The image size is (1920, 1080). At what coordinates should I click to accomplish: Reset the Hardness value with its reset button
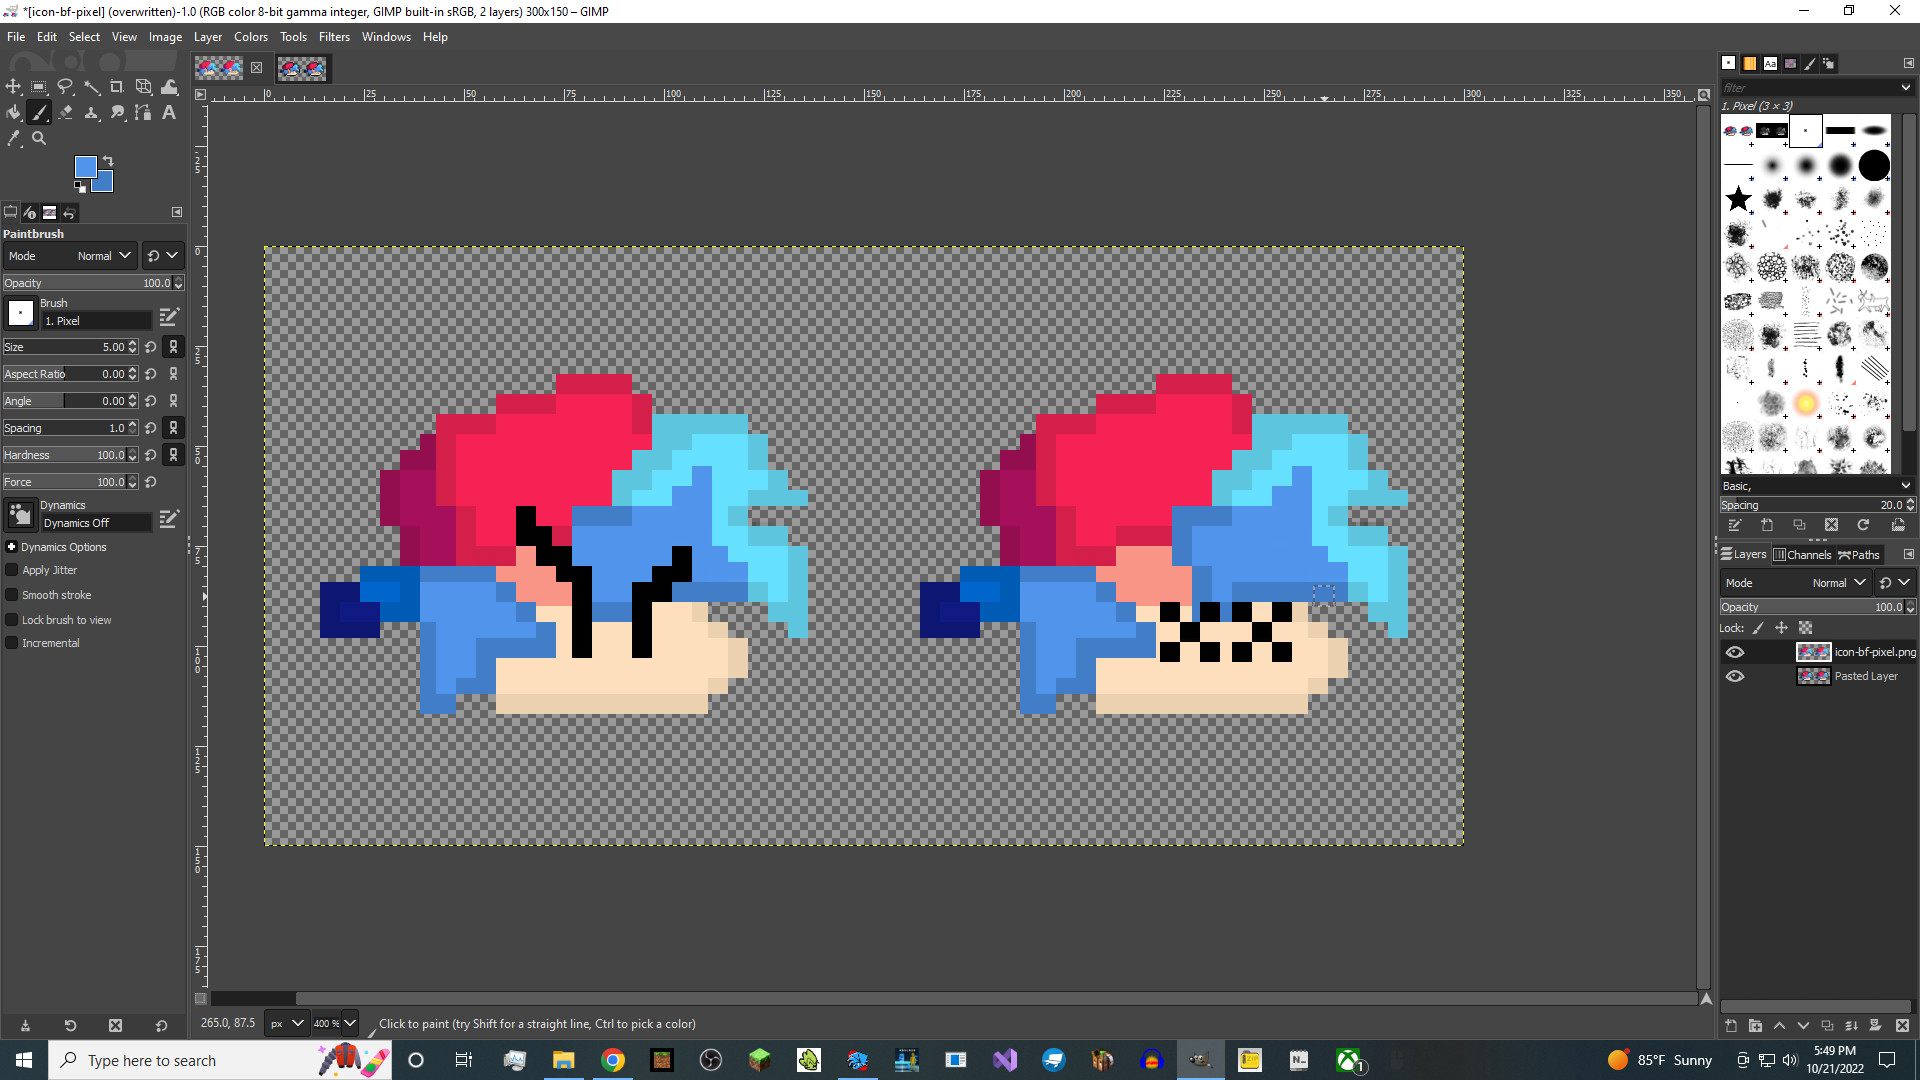pyautogui.click(x=149, y=455)
